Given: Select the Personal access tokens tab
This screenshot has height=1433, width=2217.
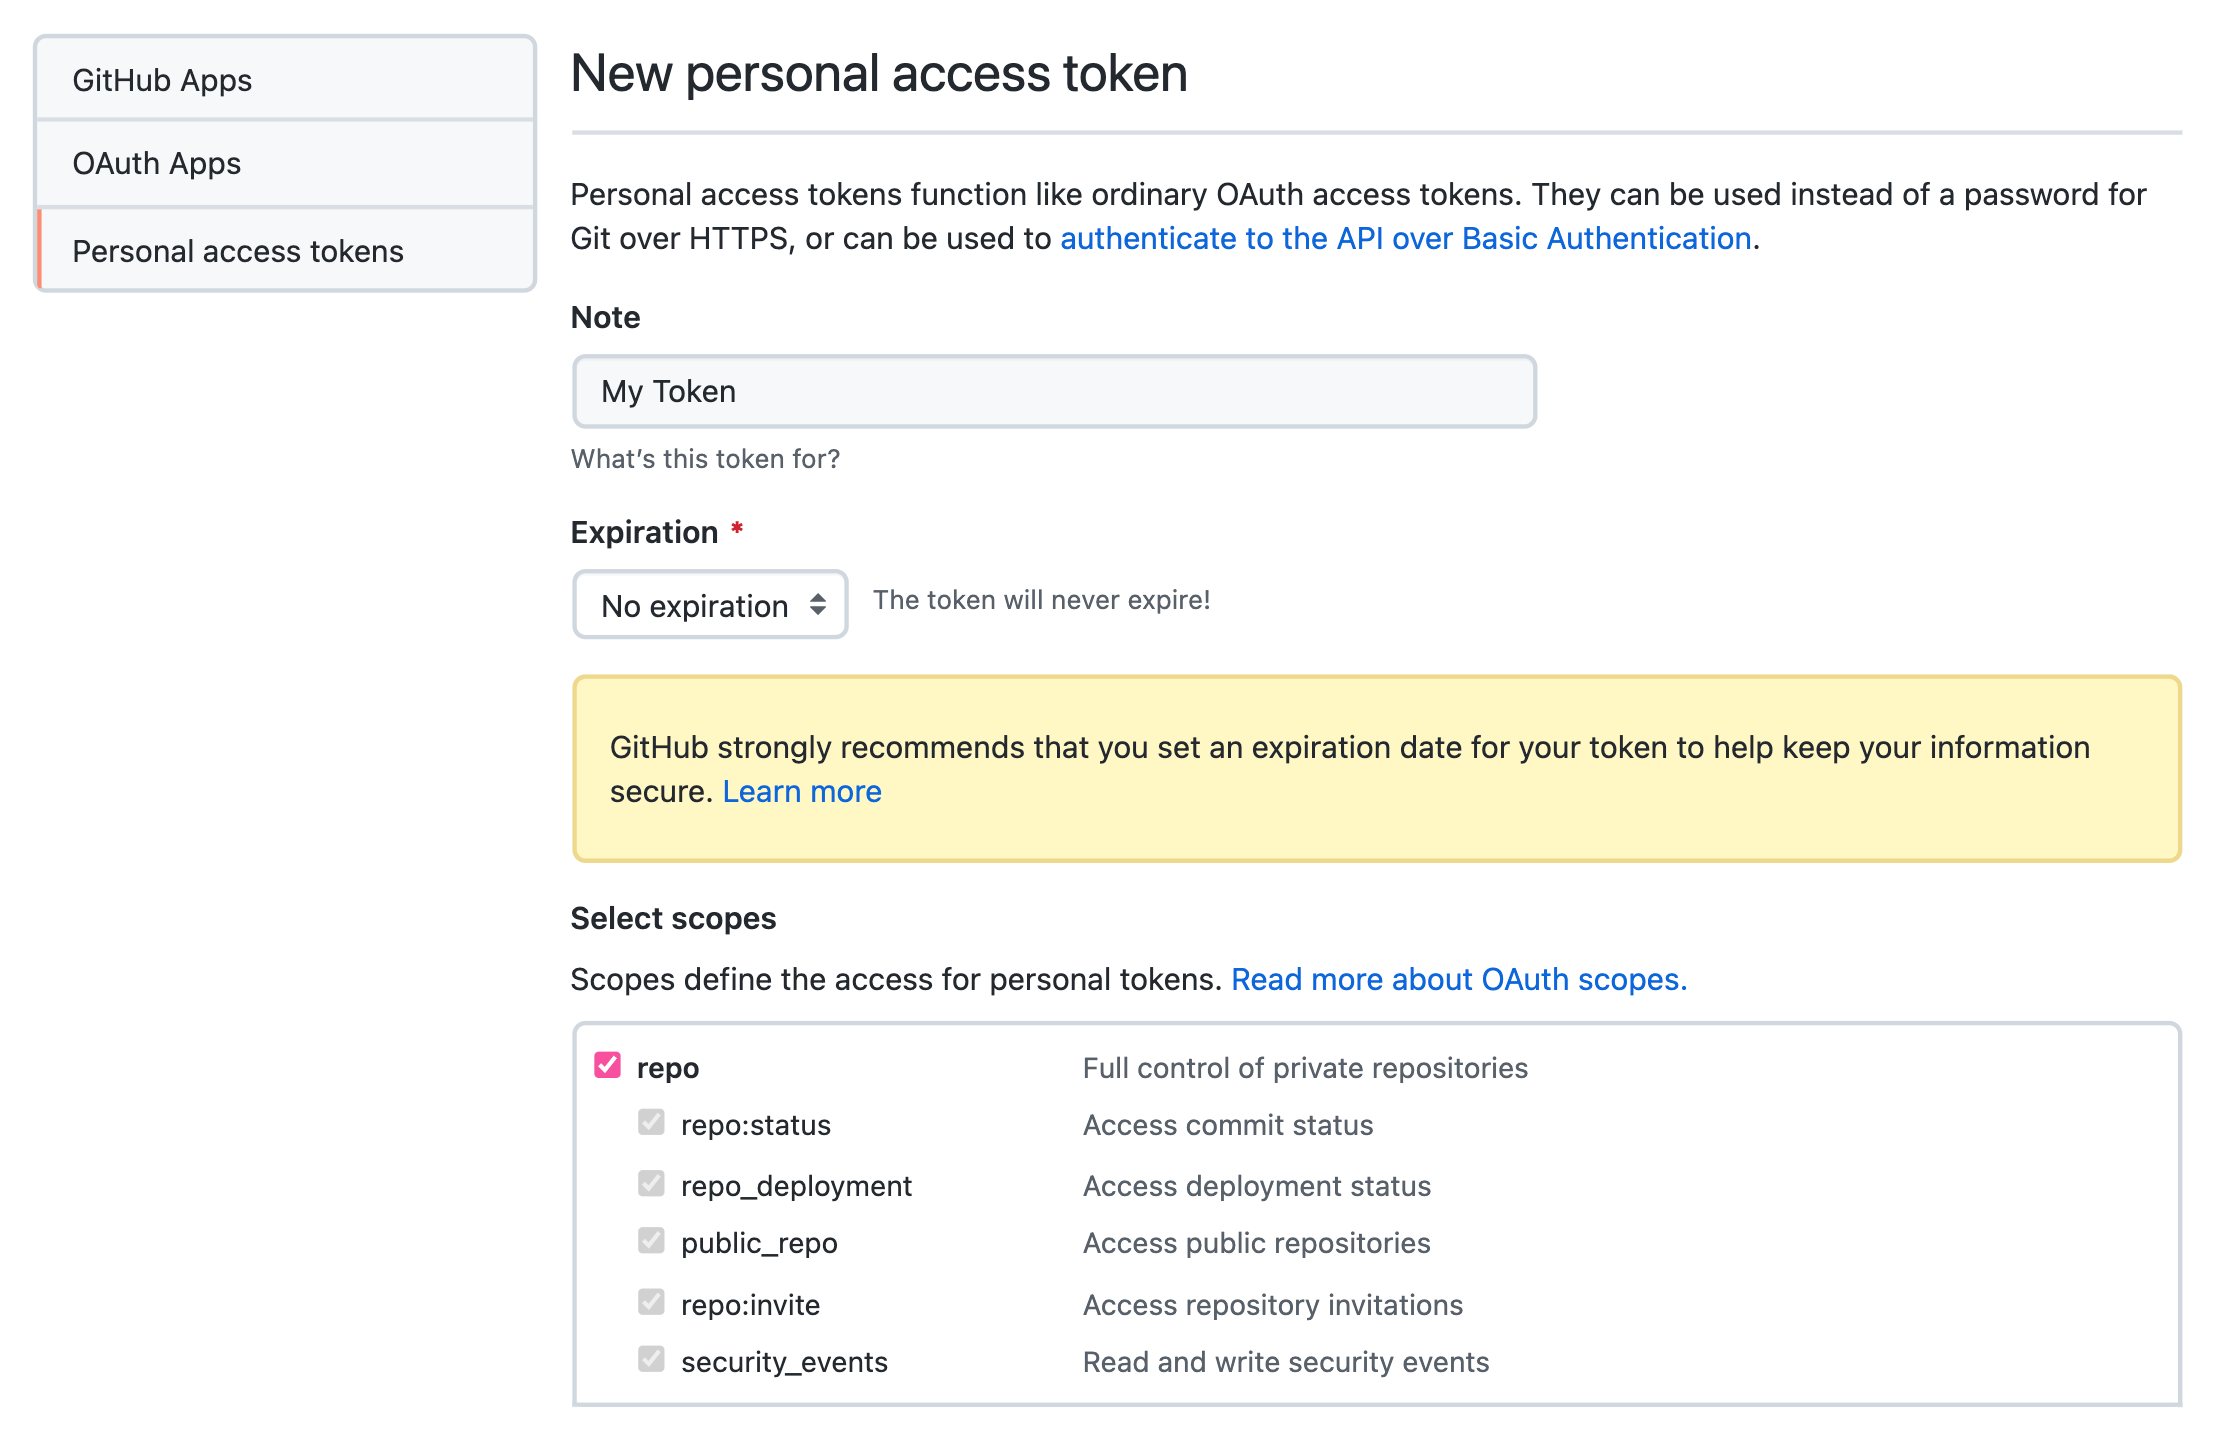Looking at the screenshot, I should coord(283,250).
